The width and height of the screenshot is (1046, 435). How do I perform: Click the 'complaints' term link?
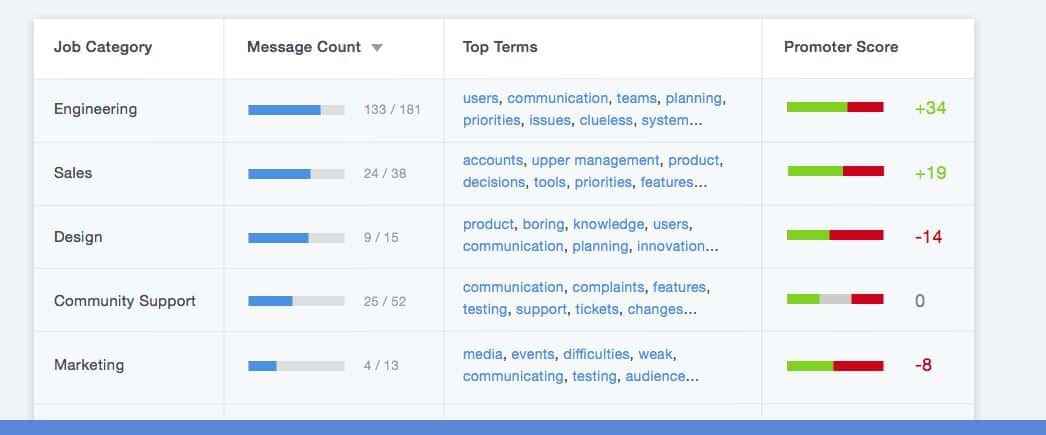click(608, 287)
